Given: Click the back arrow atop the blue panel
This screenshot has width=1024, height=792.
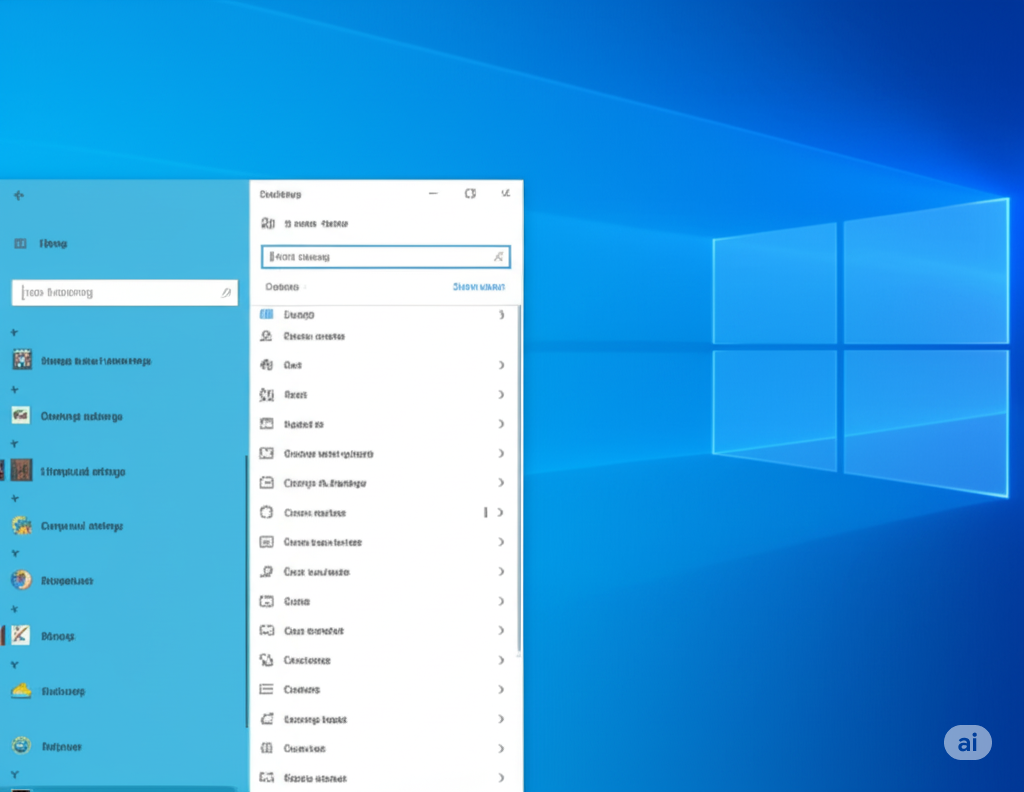Looking at the screenshot, I should pyautogui.click(x=19, y=195).
